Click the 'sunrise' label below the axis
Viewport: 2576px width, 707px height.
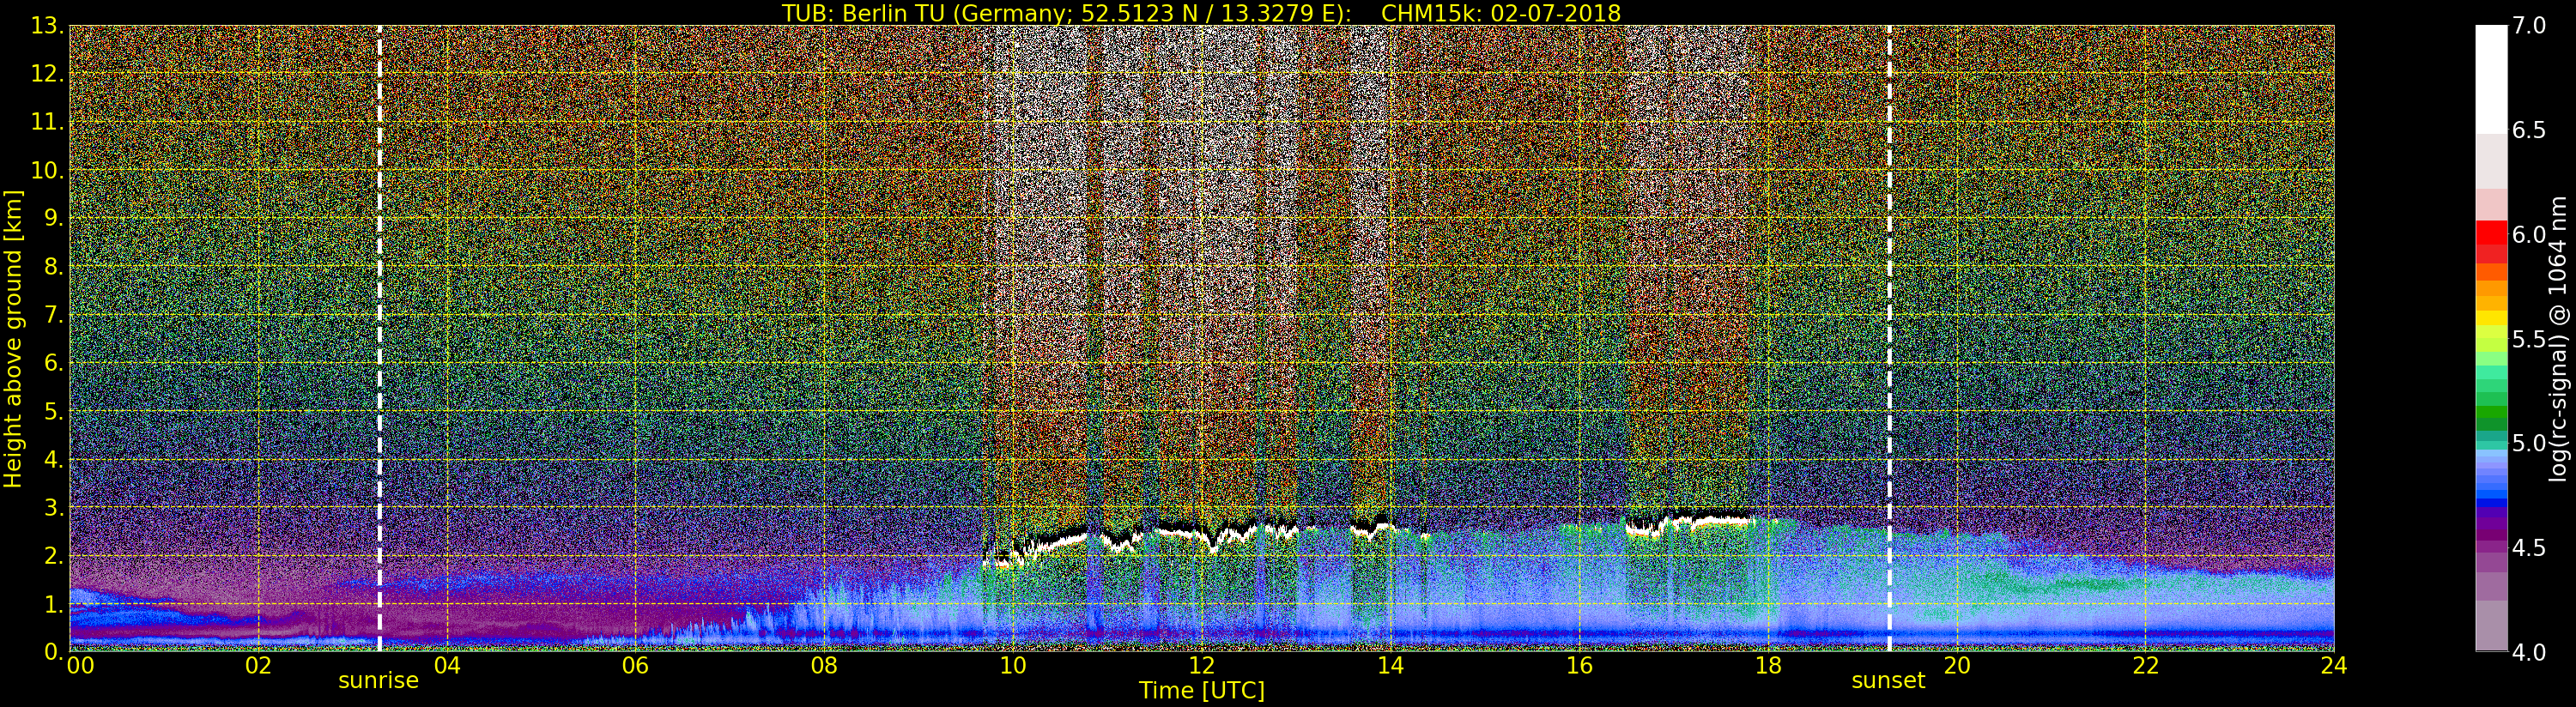pyautogui.click(x=378, y=681)
